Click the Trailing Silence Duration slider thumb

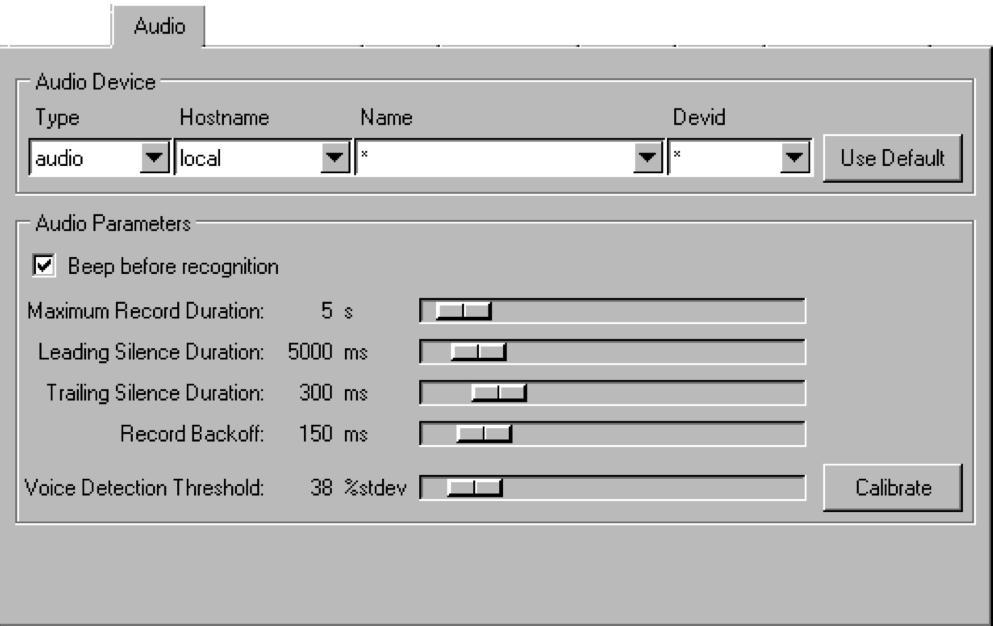point(499,393)
